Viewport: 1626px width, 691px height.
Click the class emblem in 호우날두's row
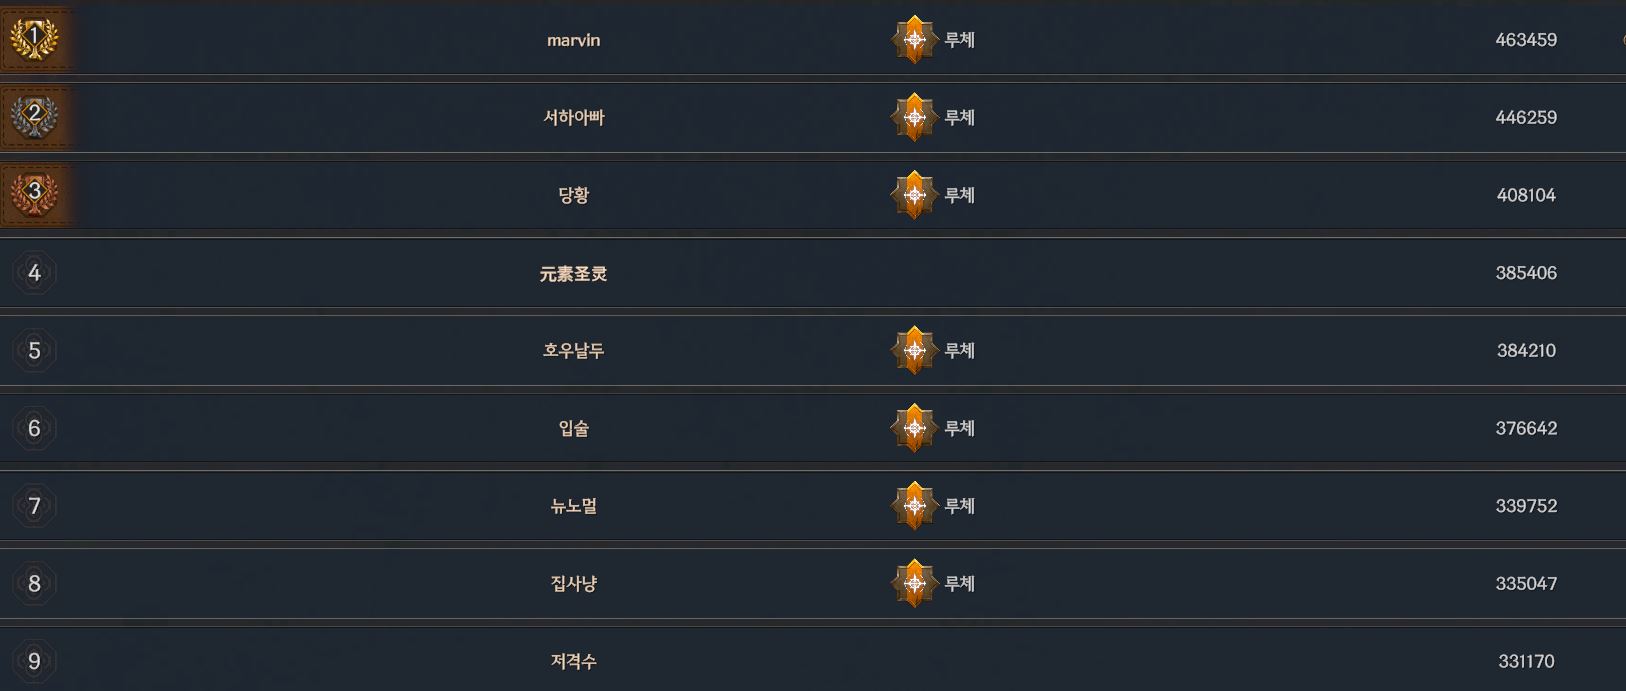[x=913, y=350]
